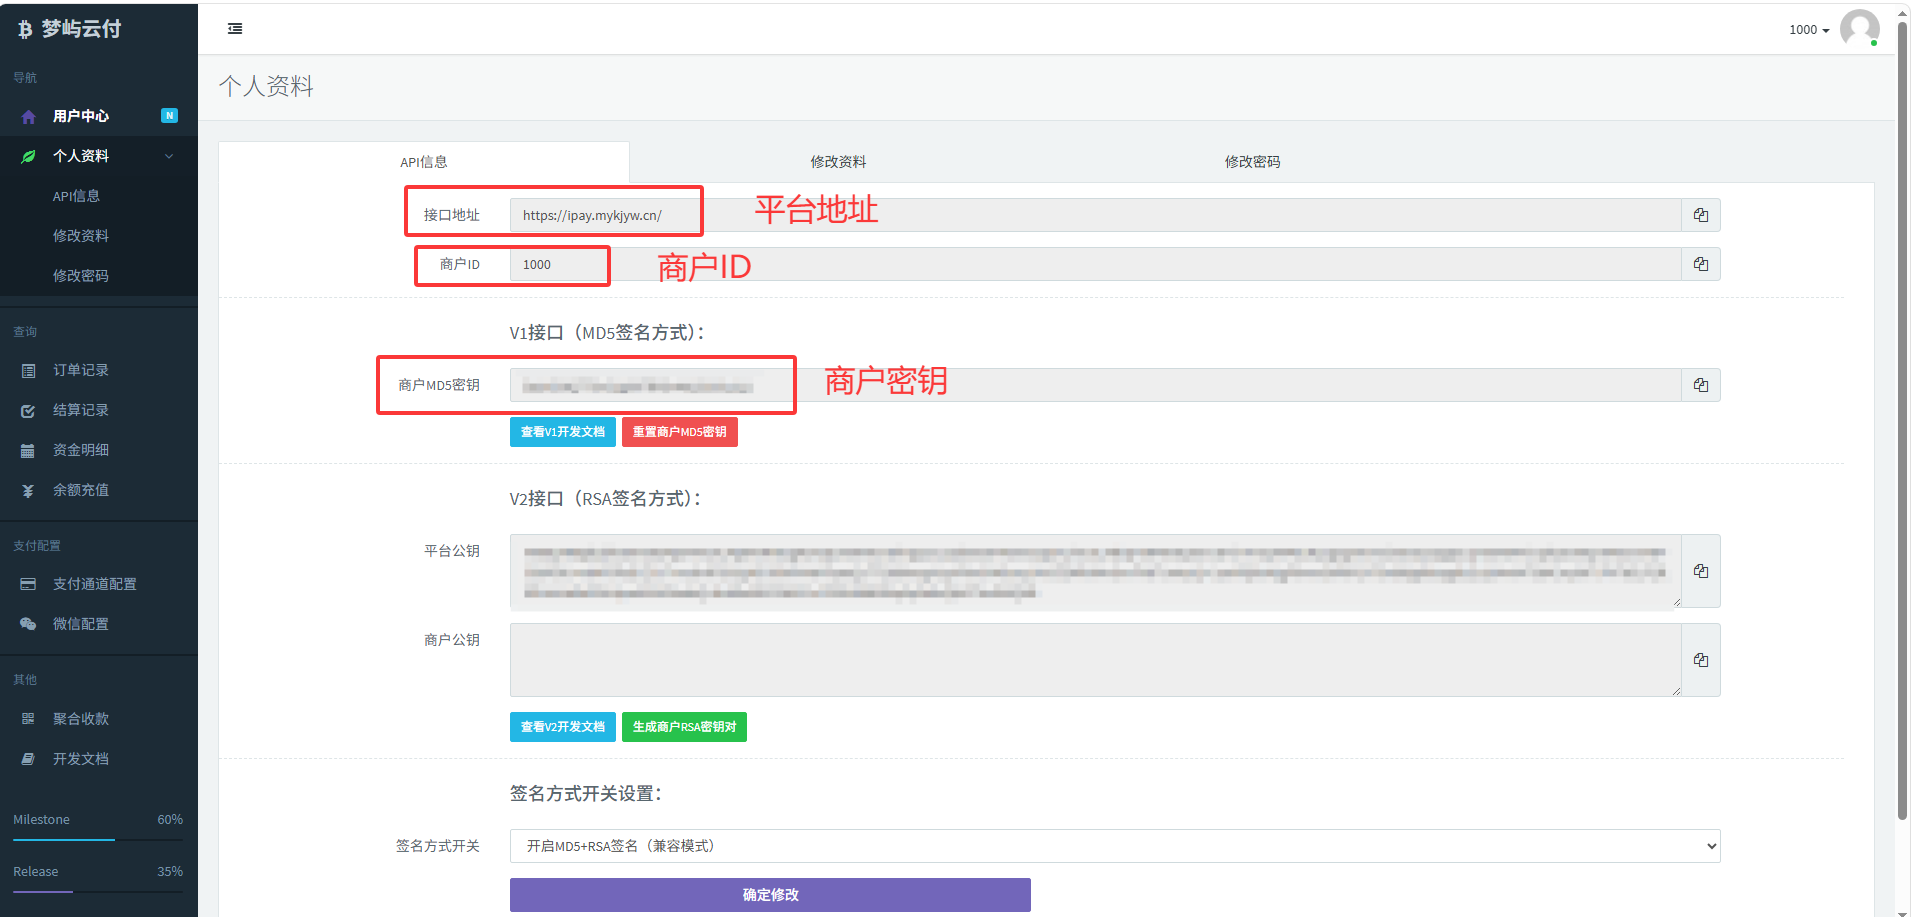This screenshot has width=1913, height=917.
Task: Copy the 商户公钥 value
Action: pyautogui.click(x=1700, y=660)
